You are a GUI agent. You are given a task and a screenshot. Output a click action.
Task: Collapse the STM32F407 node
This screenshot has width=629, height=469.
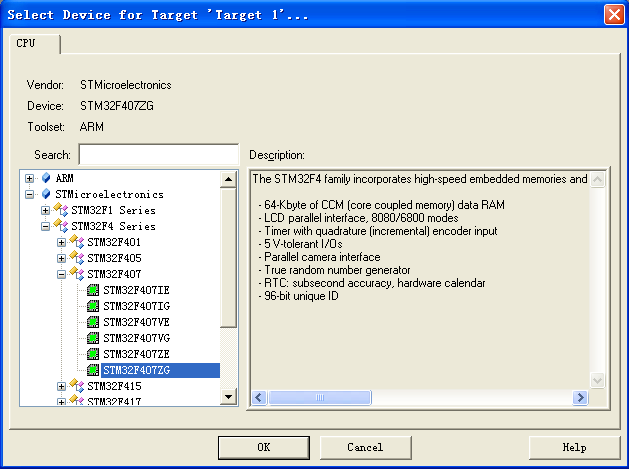(x=61, y=275)
